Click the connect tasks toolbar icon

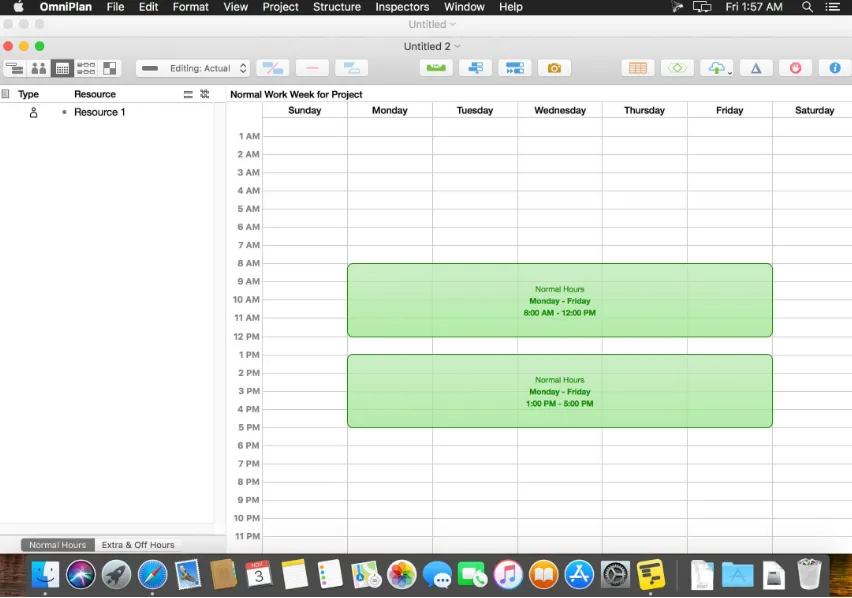coord(352,68)
